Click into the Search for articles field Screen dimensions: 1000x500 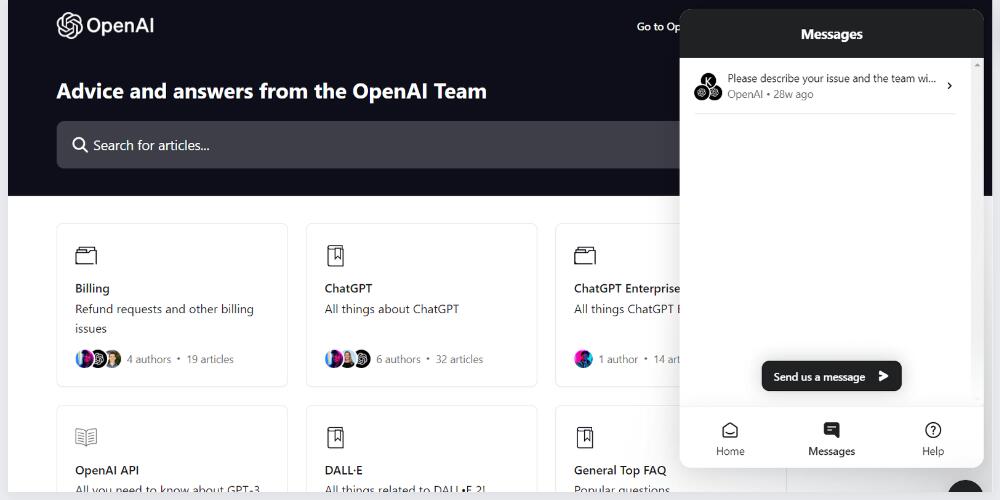(x=368, y=145)
